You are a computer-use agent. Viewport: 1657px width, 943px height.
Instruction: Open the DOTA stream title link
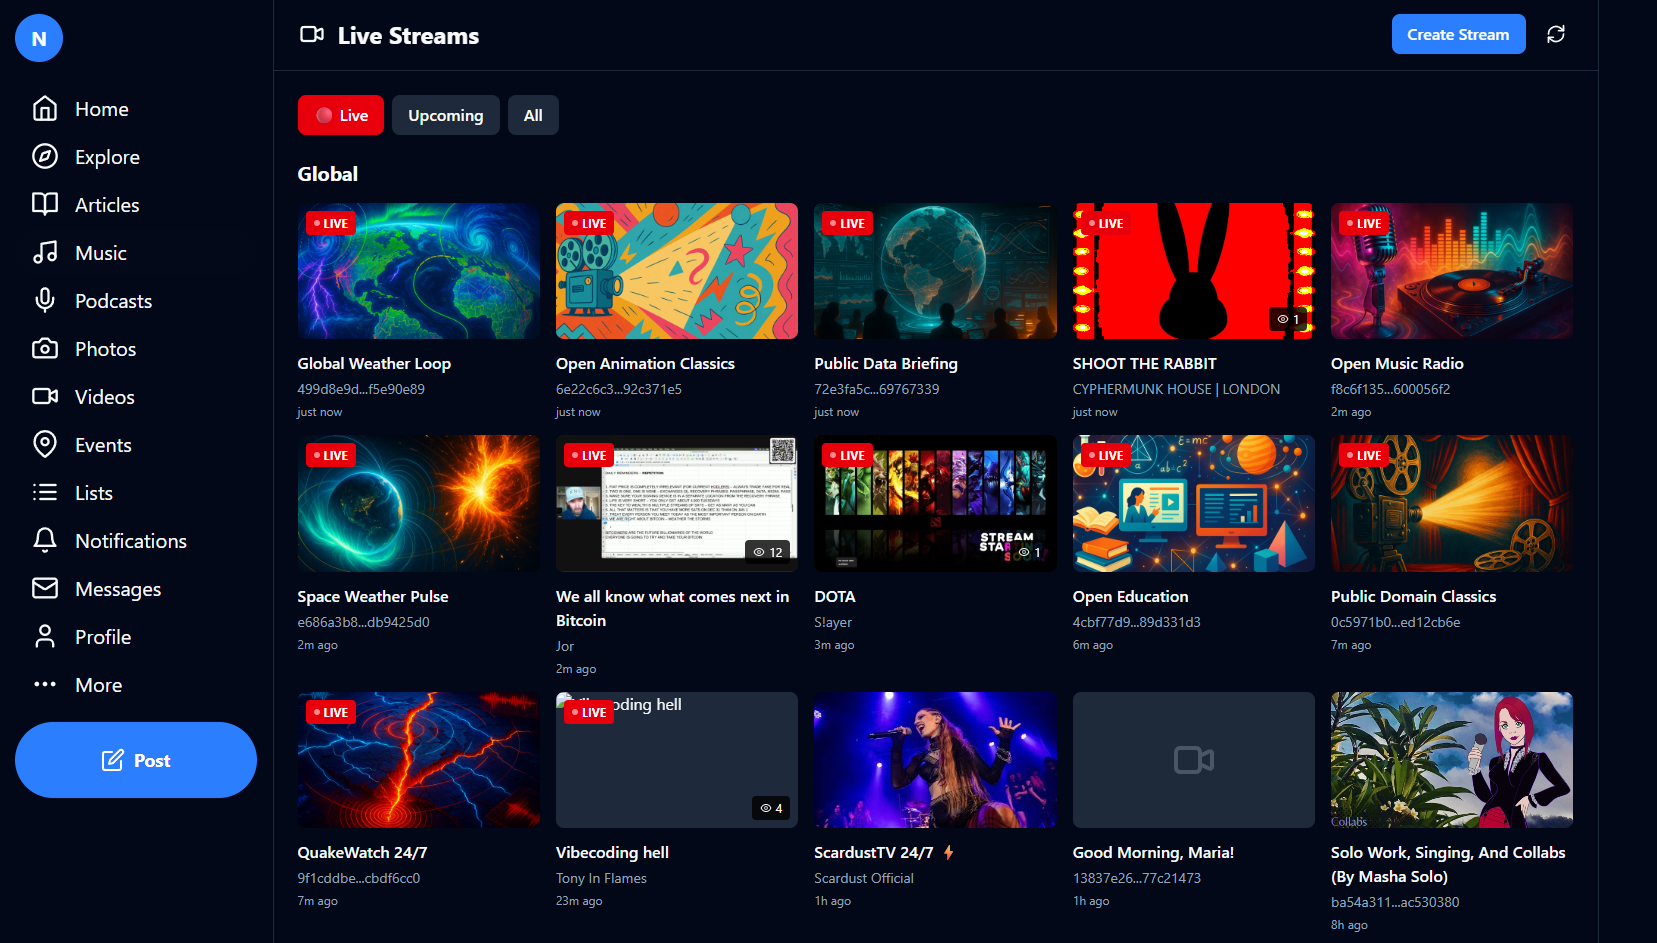[x=834, y=597]
